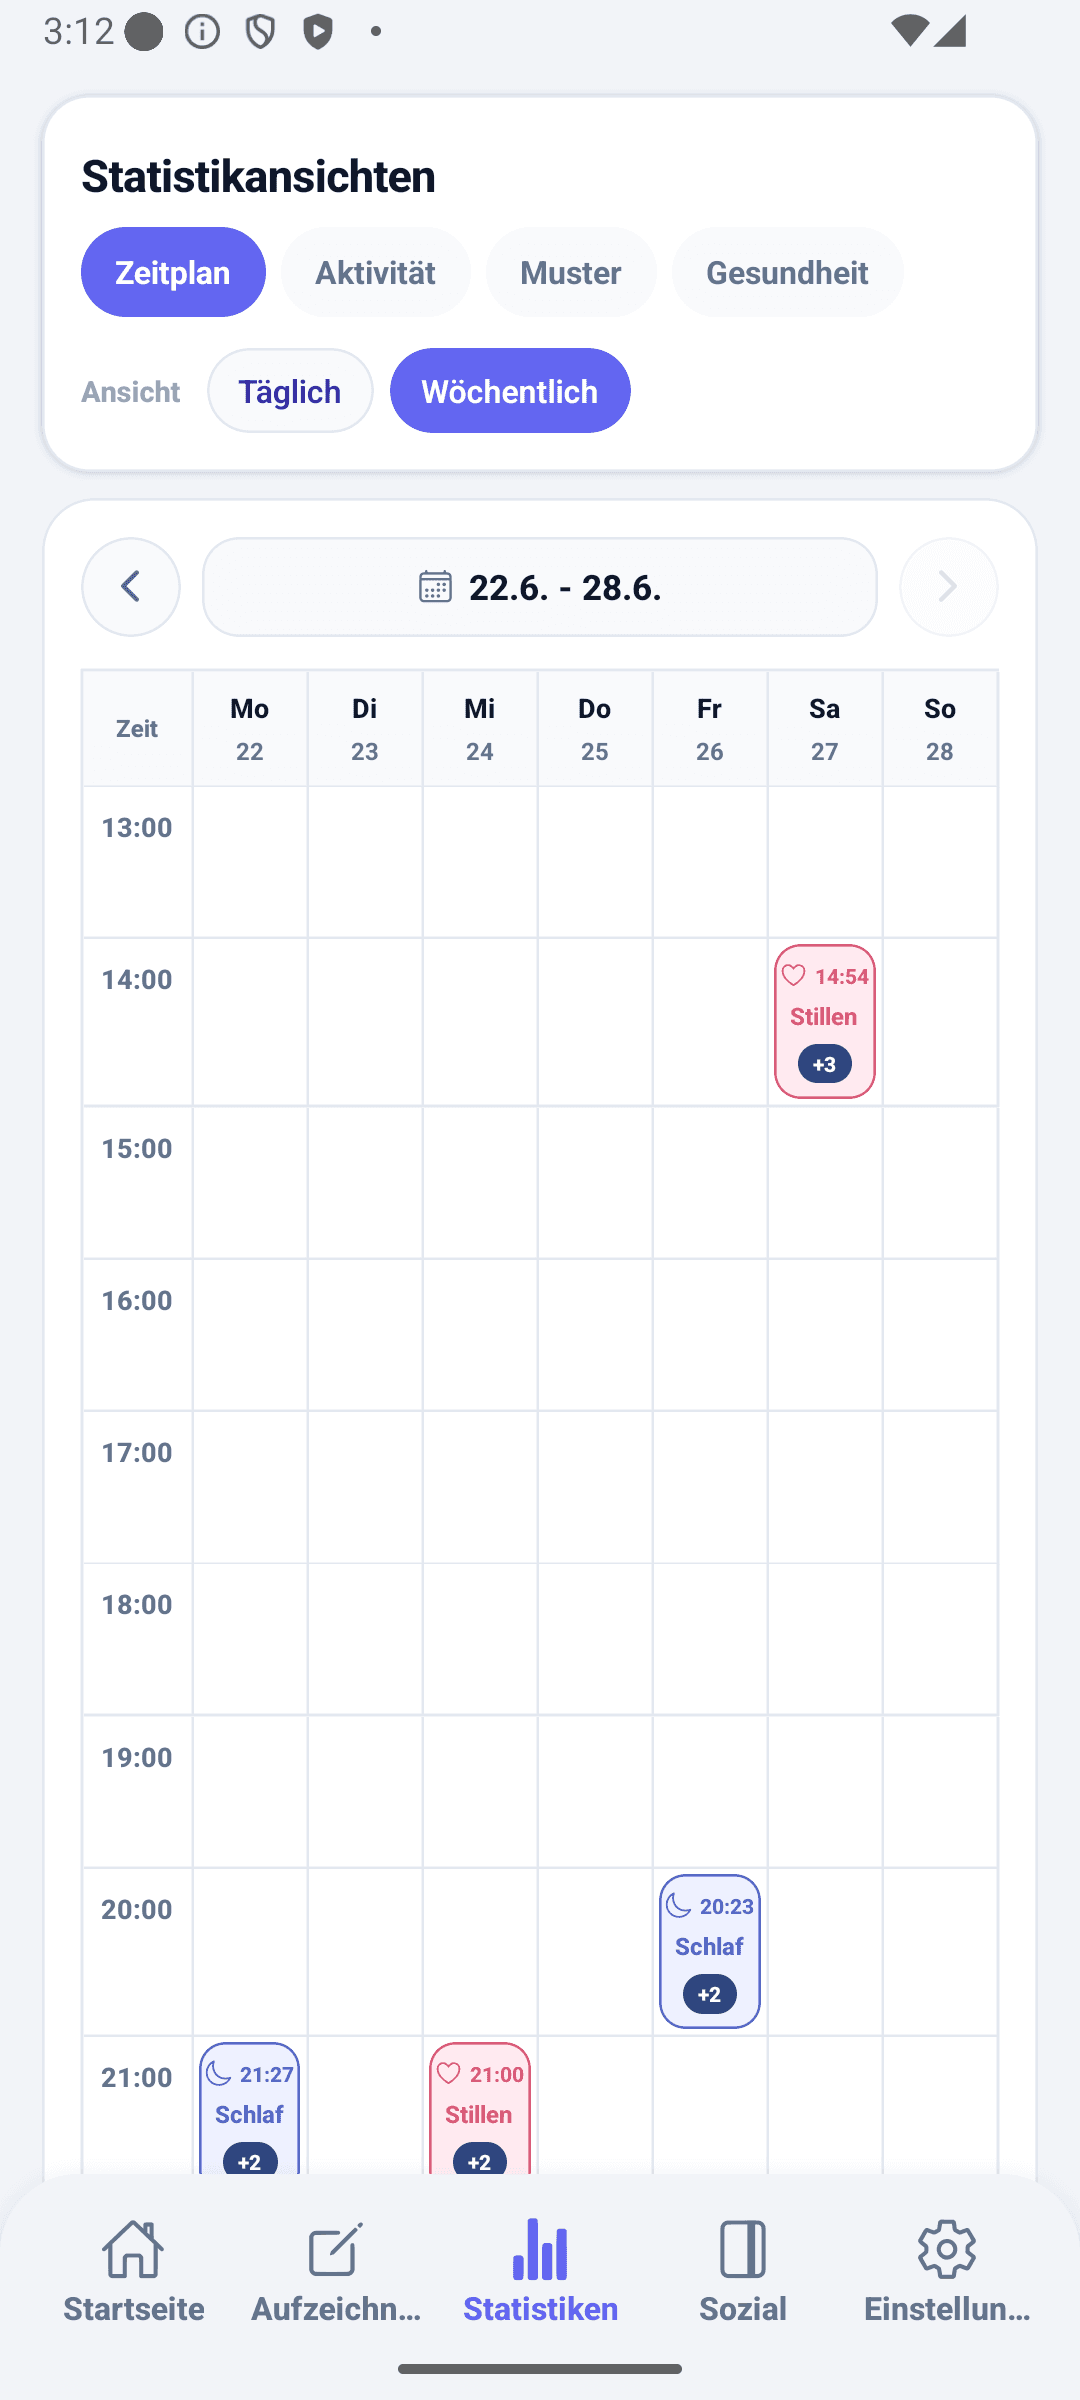Tap the calendar icon beside date range
The image size is (1080, 2400).
click(x=435, y=587)
